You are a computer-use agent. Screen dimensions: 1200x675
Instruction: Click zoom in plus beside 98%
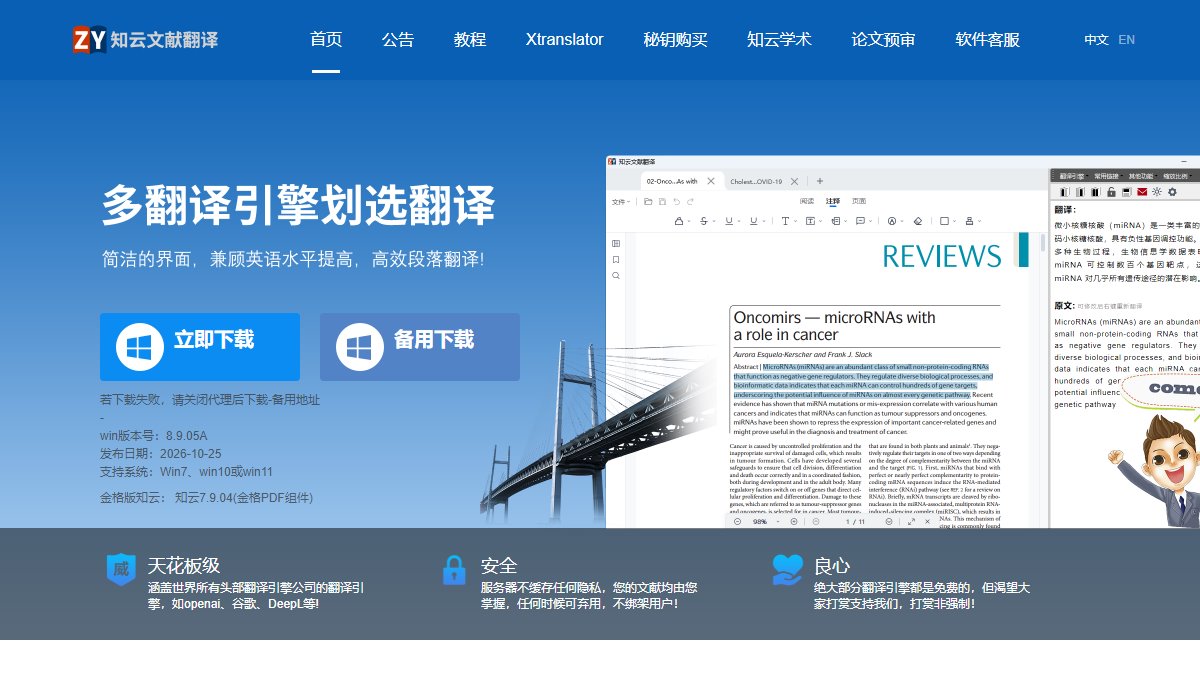point(794,521)
